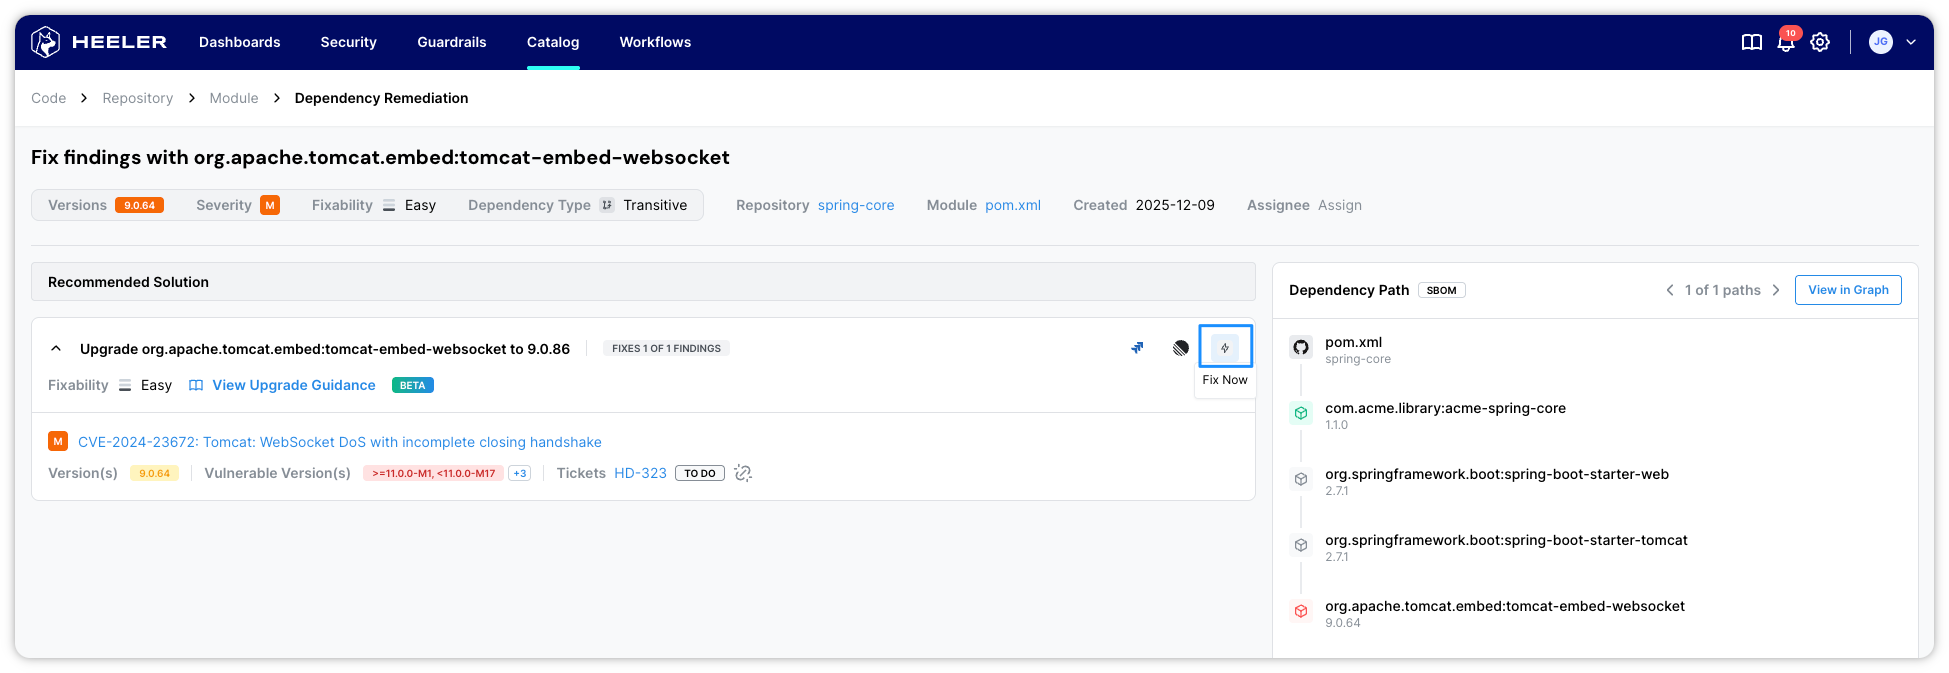Go to next dependency path
Viewport: 1949px width, 673px height.
[1776, 290]
